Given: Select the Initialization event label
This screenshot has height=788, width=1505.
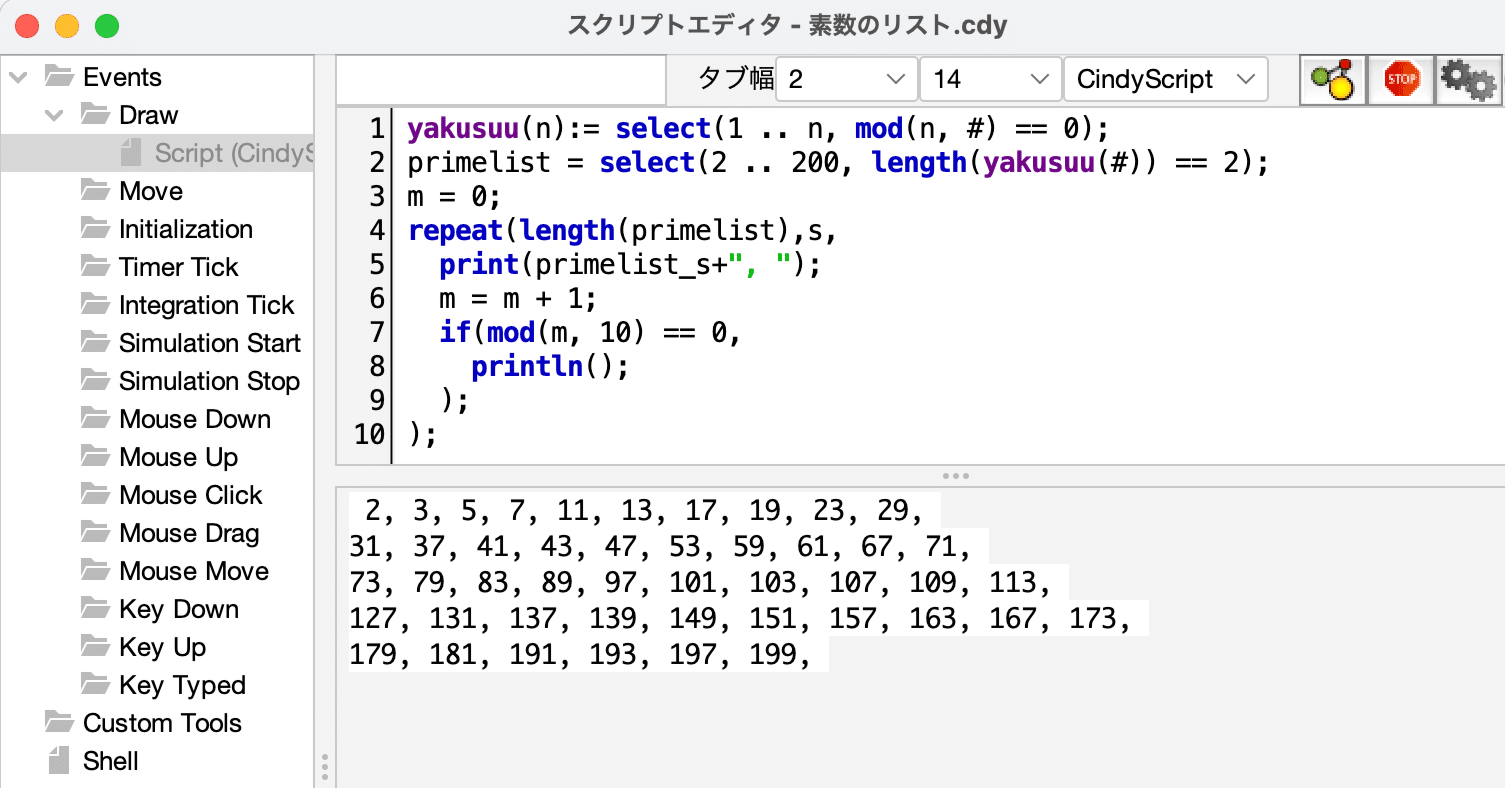Looking at the screenshot, I should (186, 229).
